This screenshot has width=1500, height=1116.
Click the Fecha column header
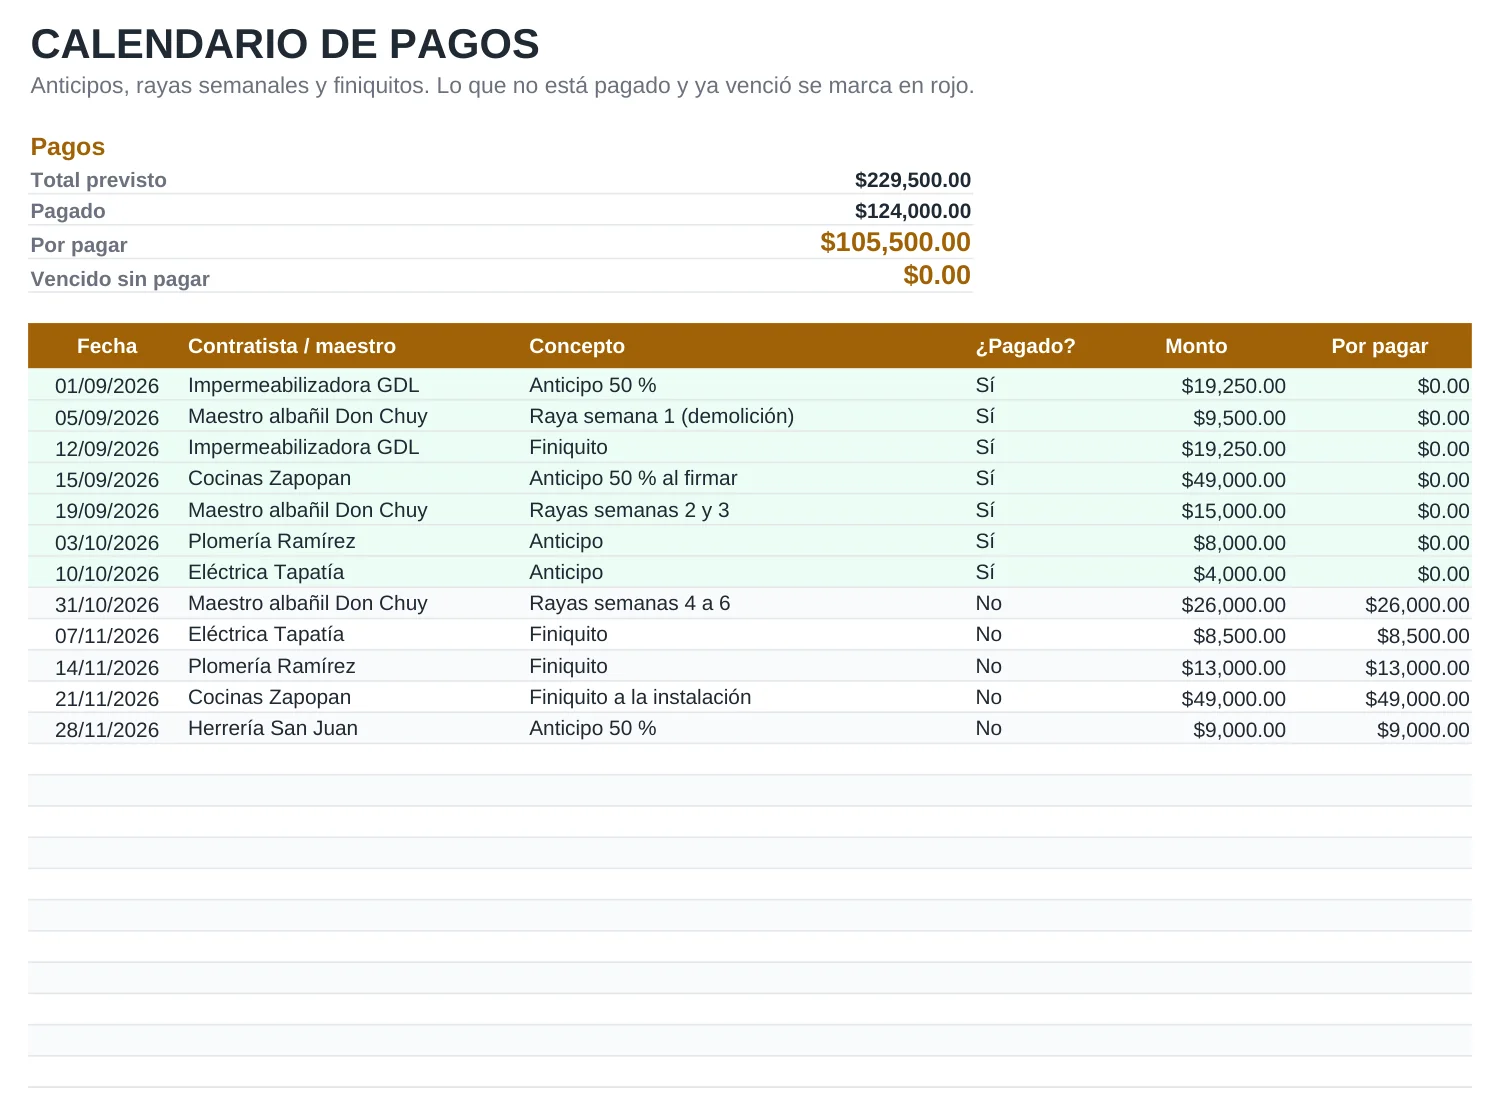(x=107, y=346)
